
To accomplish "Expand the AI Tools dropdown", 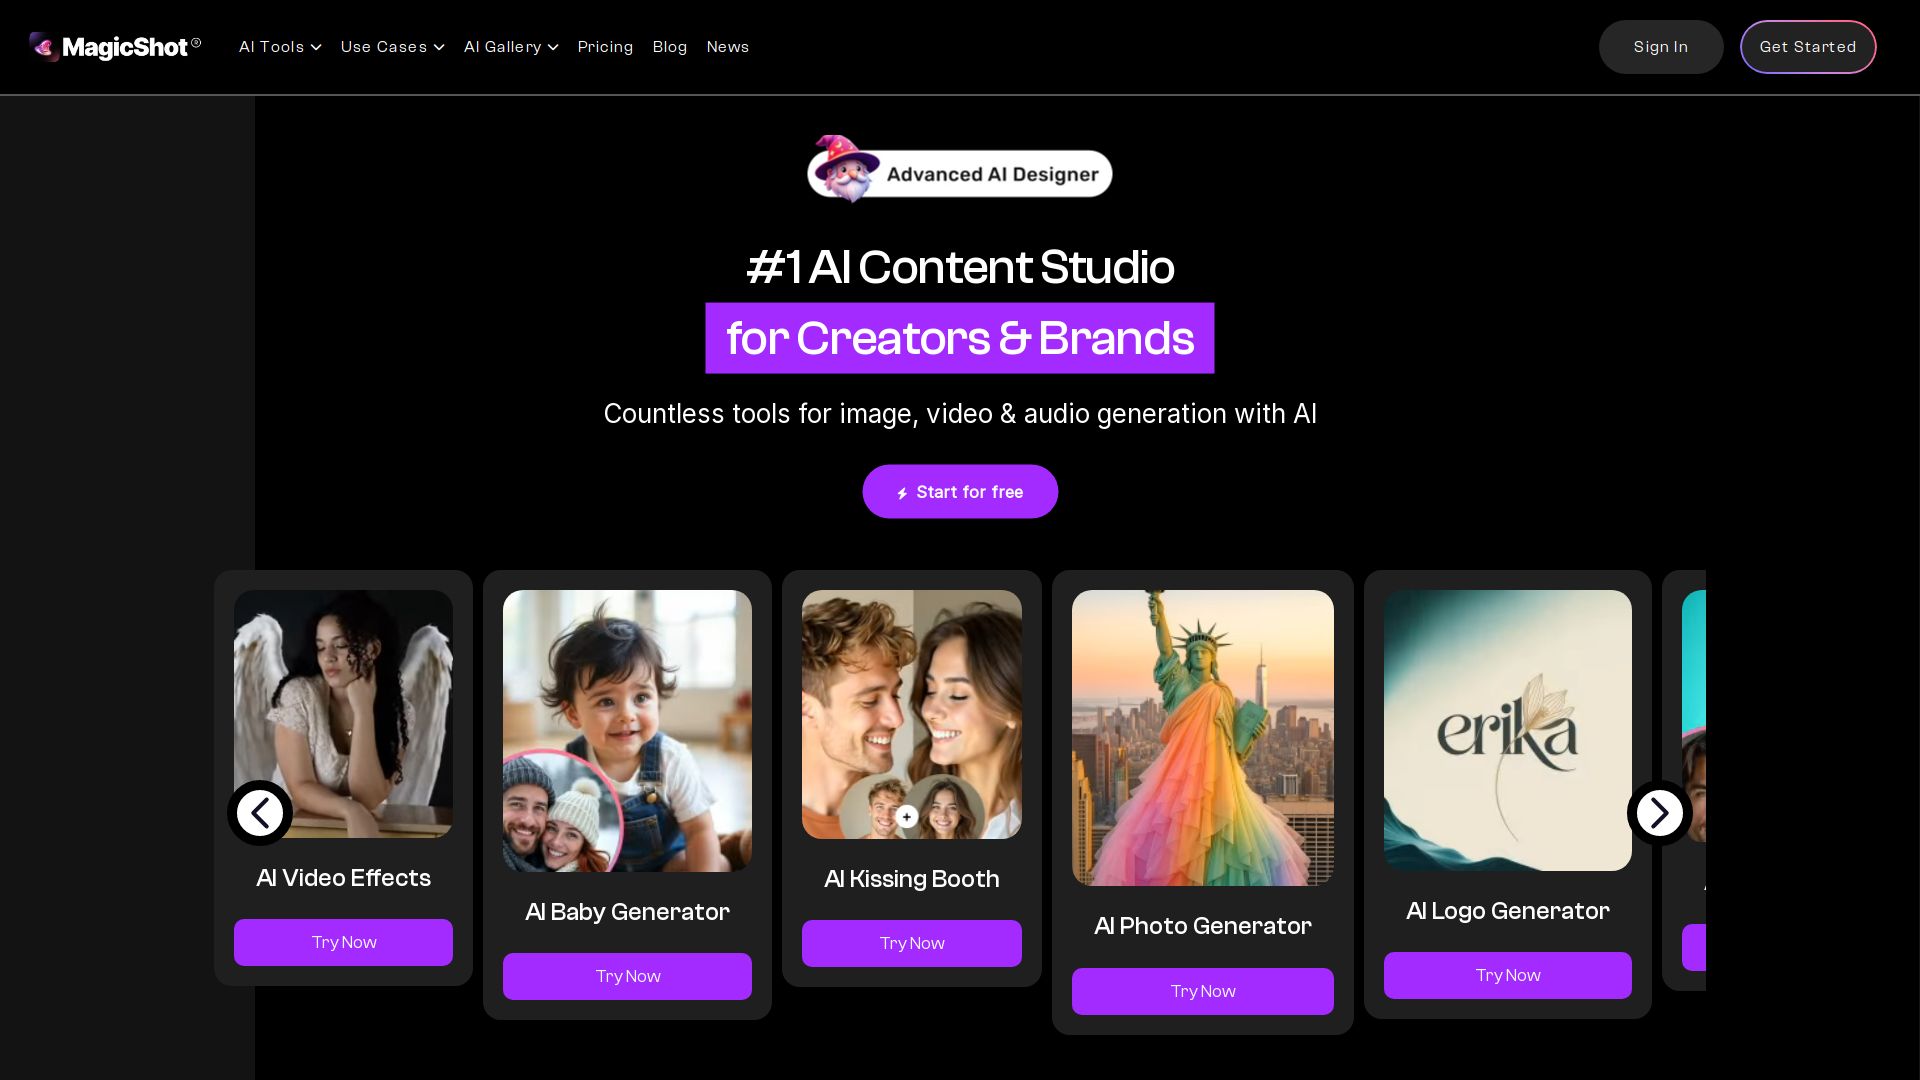I will click(x=280, y=47).
